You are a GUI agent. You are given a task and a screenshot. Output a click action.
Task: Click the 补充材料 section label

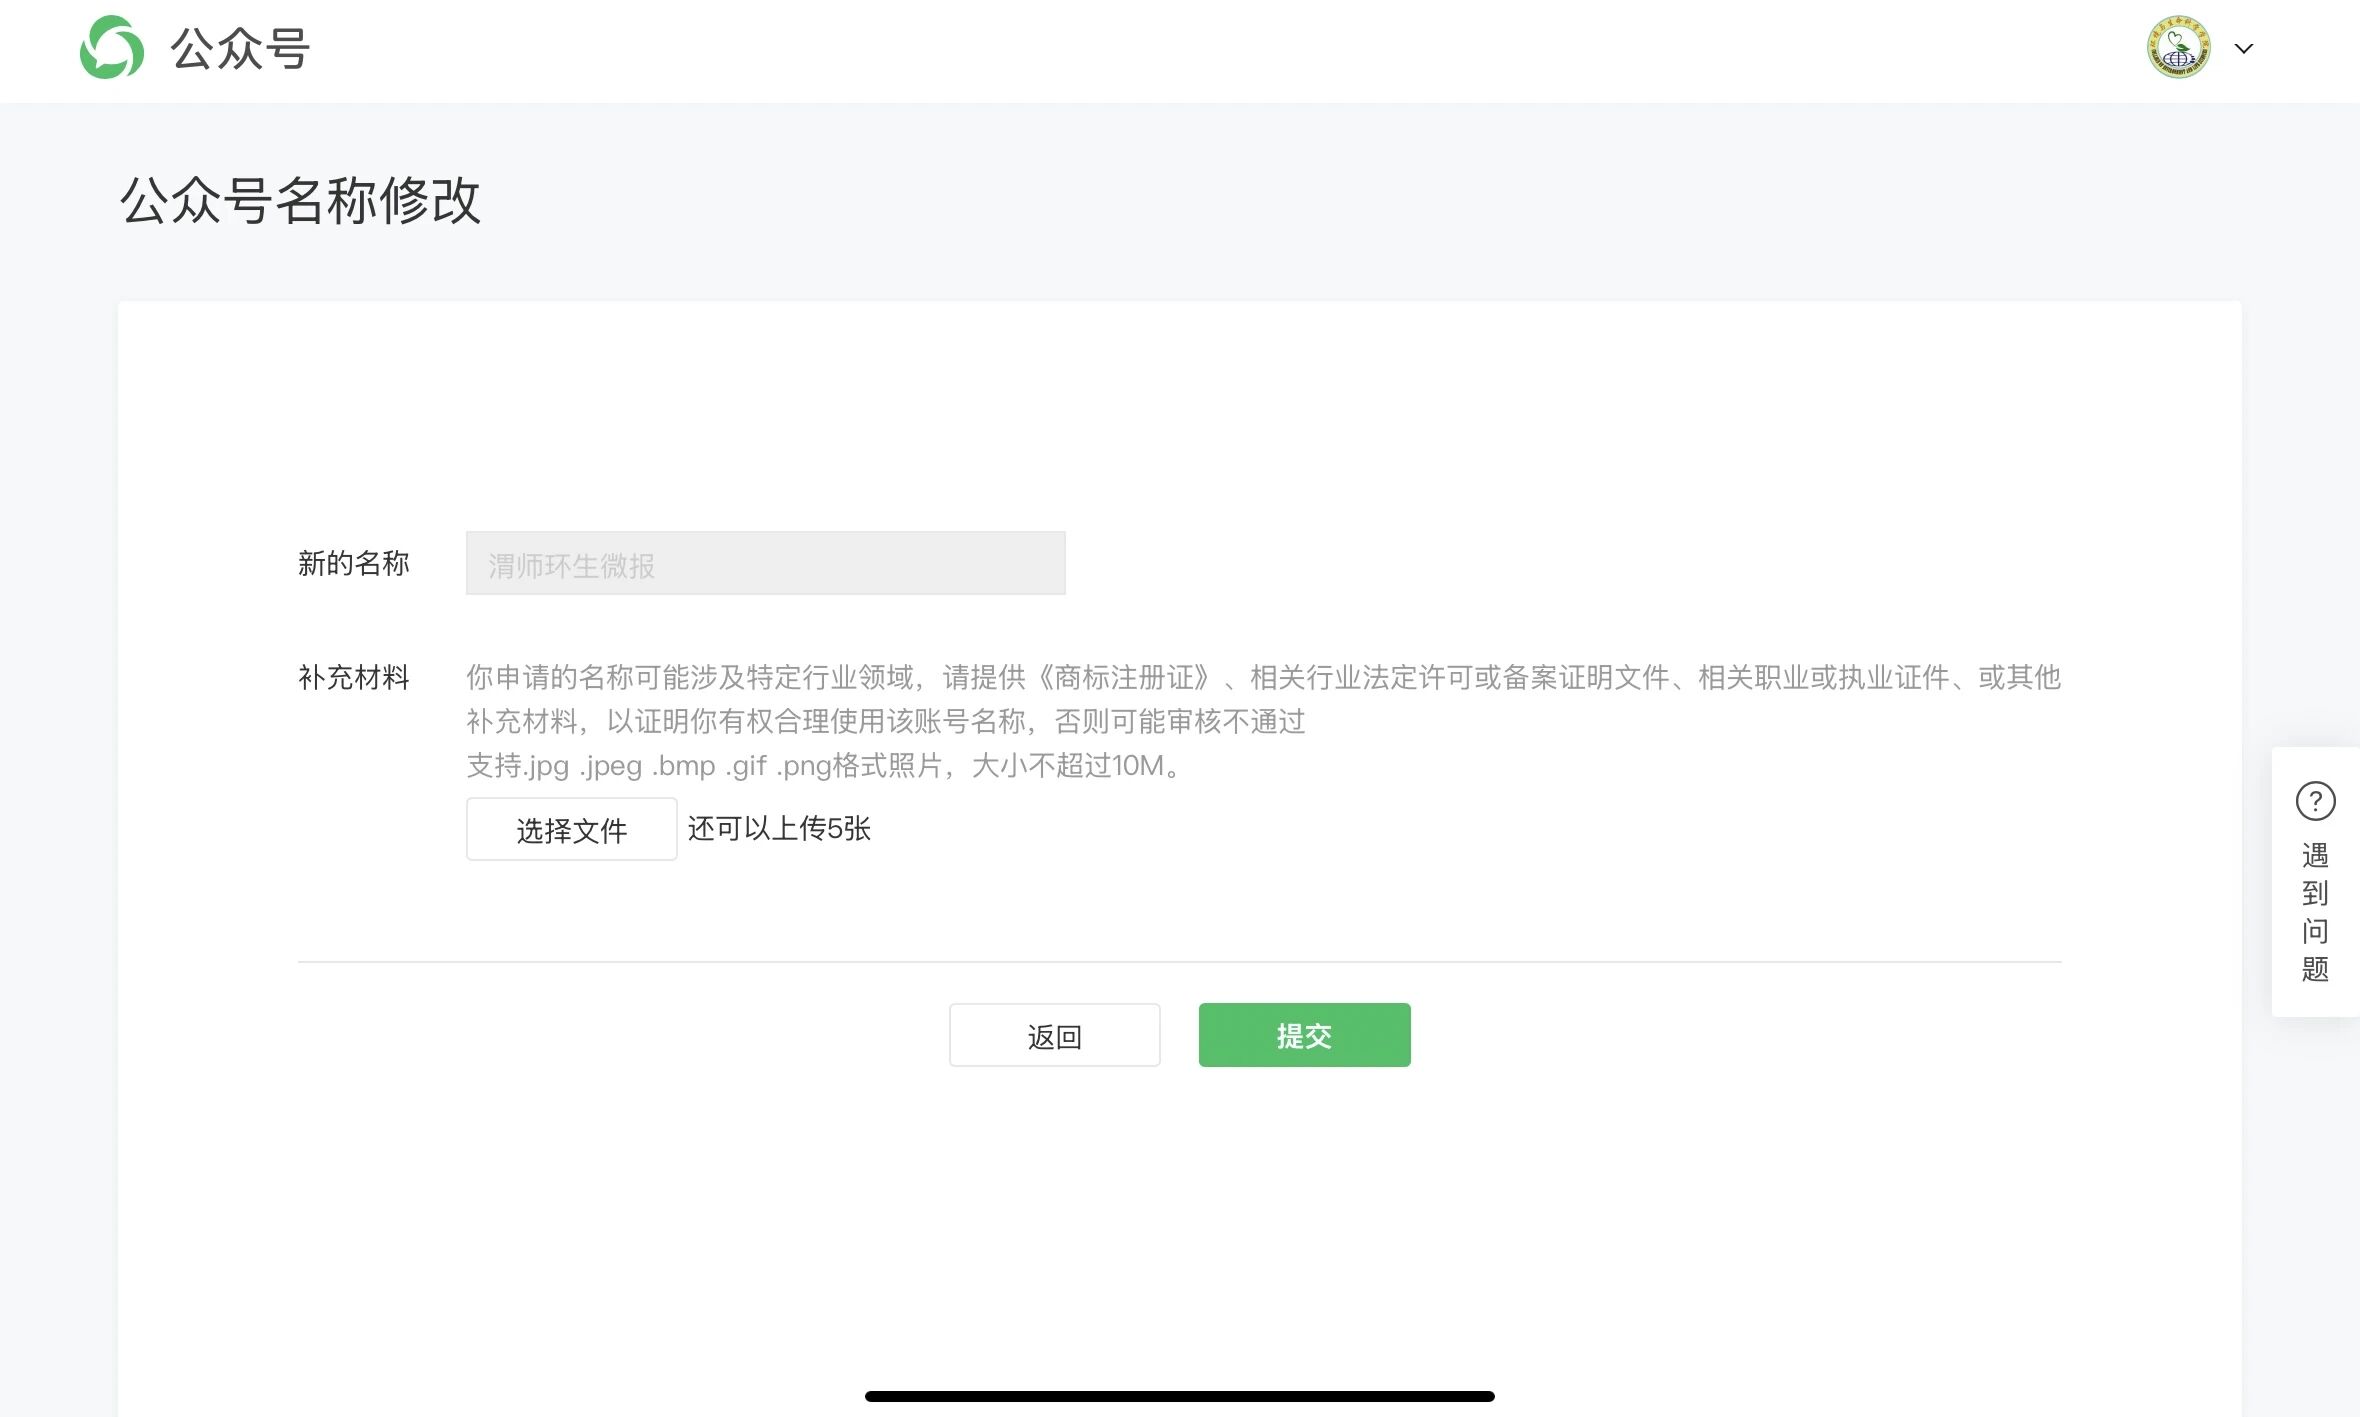point(353,677)
